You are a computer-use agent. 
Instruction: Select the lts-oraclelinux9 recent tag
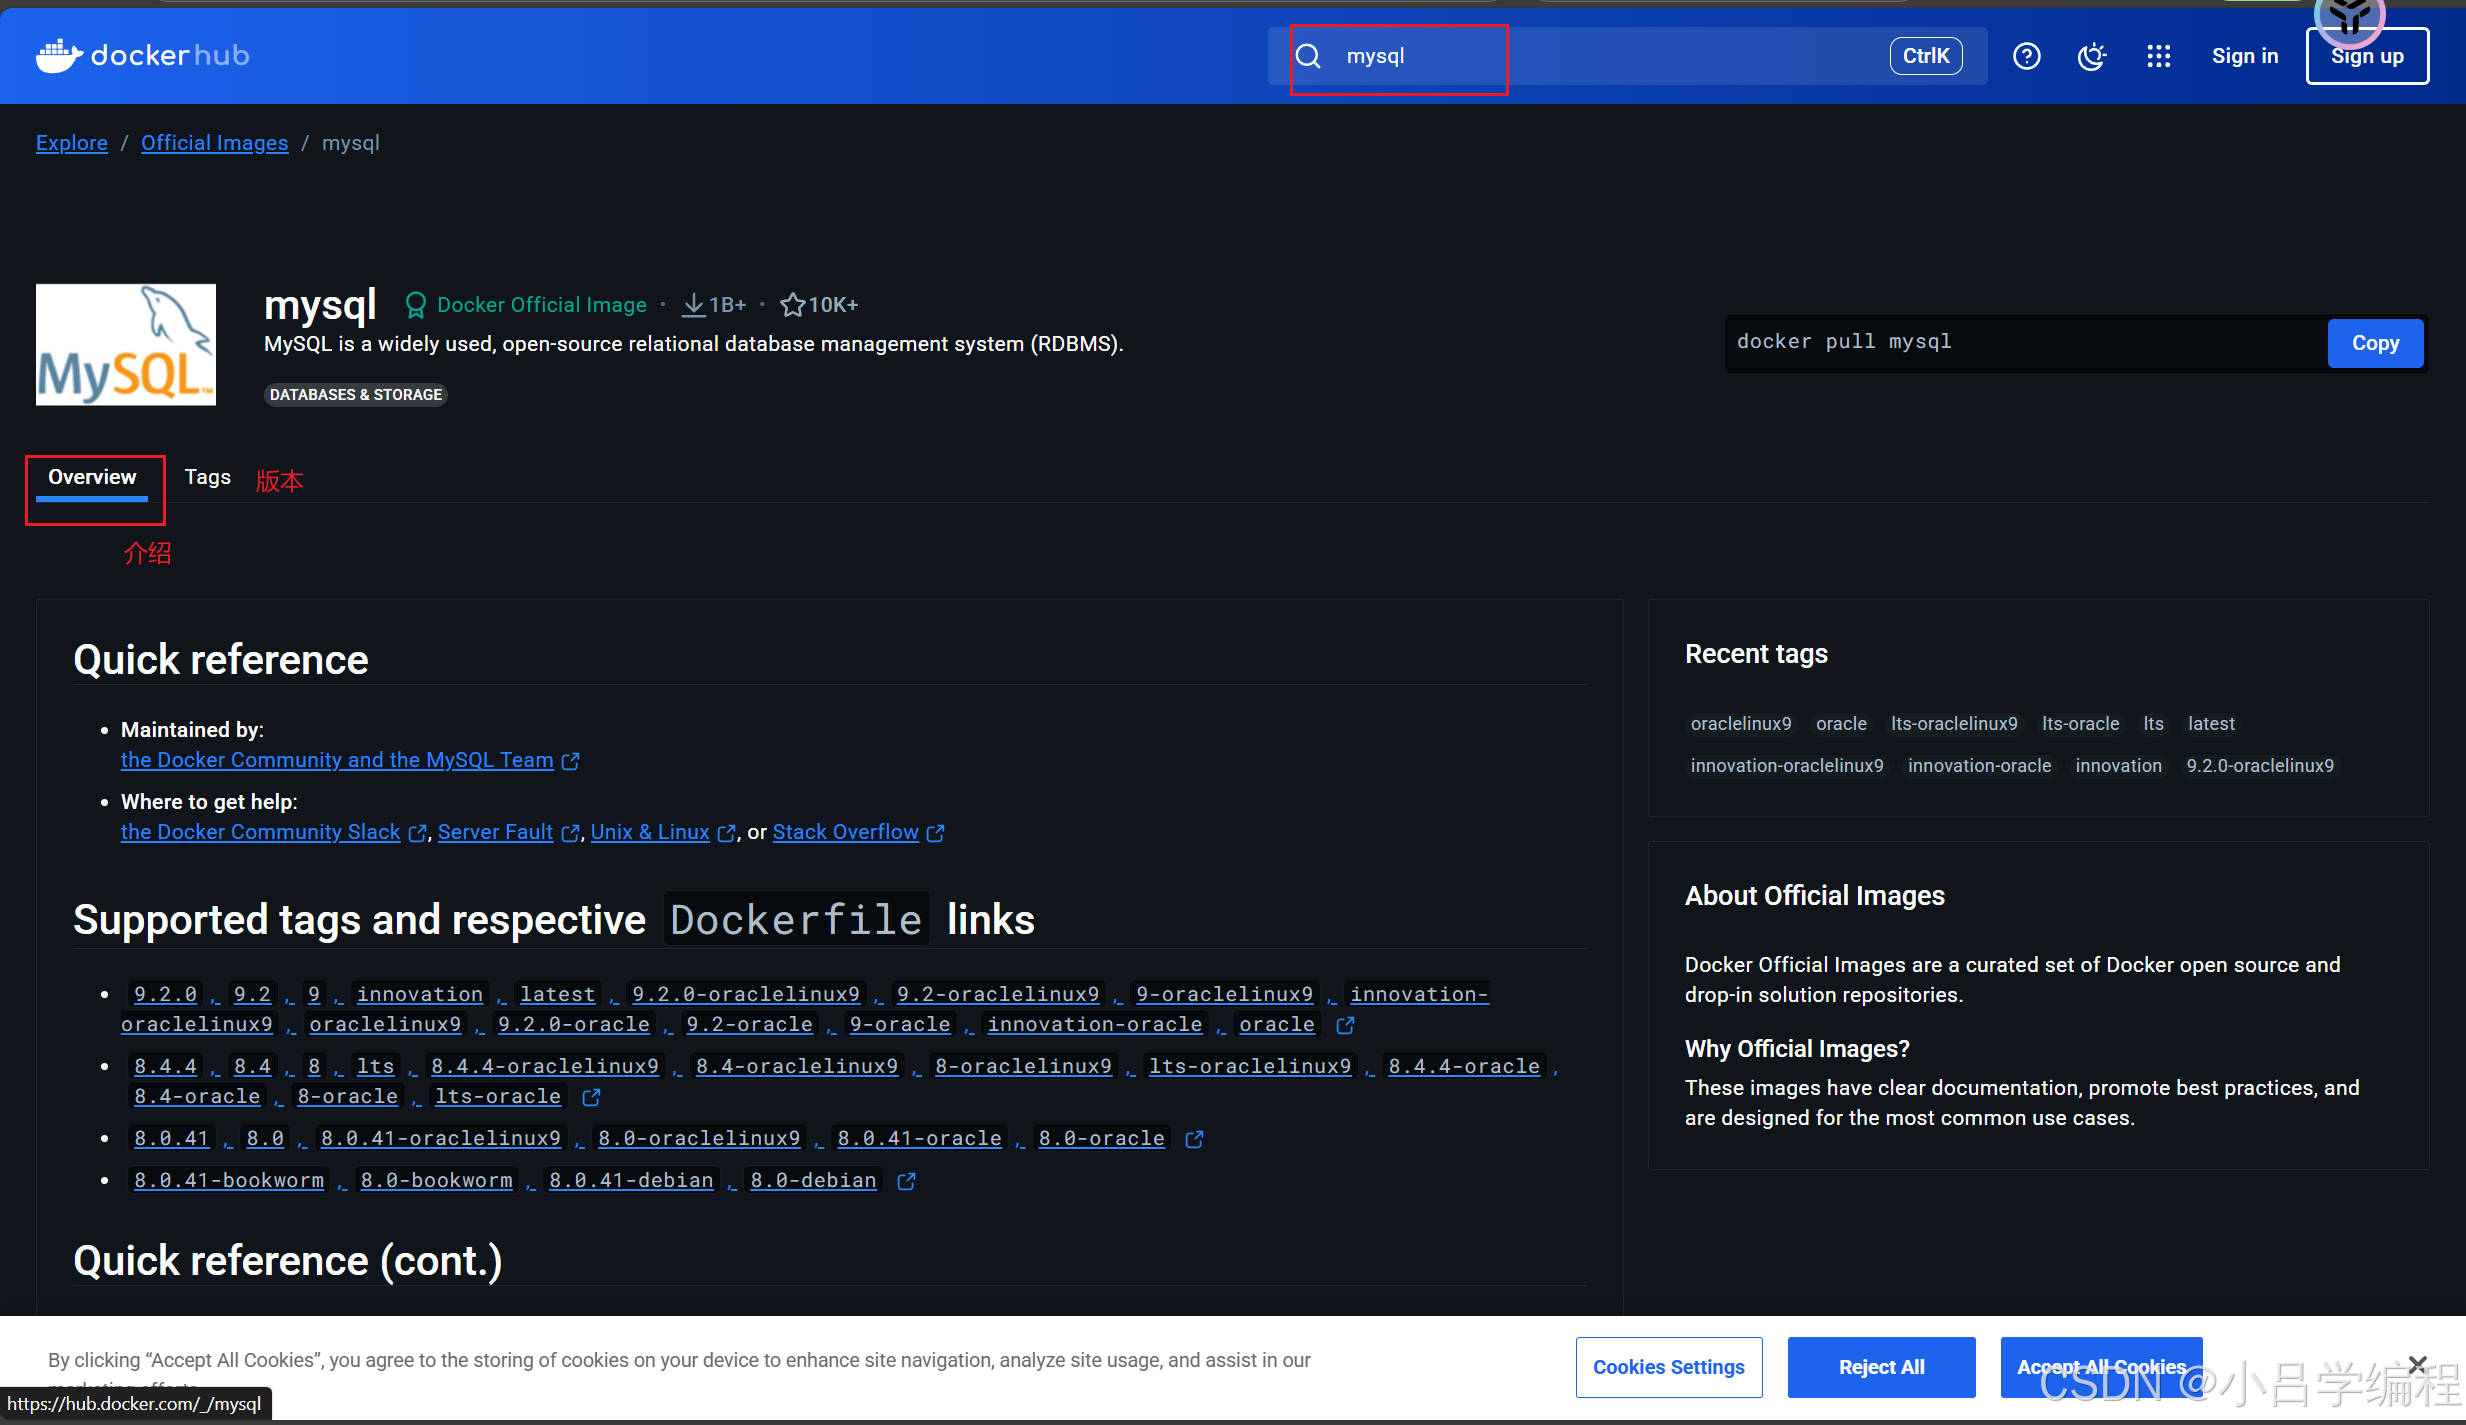(x=1954, y=723)
